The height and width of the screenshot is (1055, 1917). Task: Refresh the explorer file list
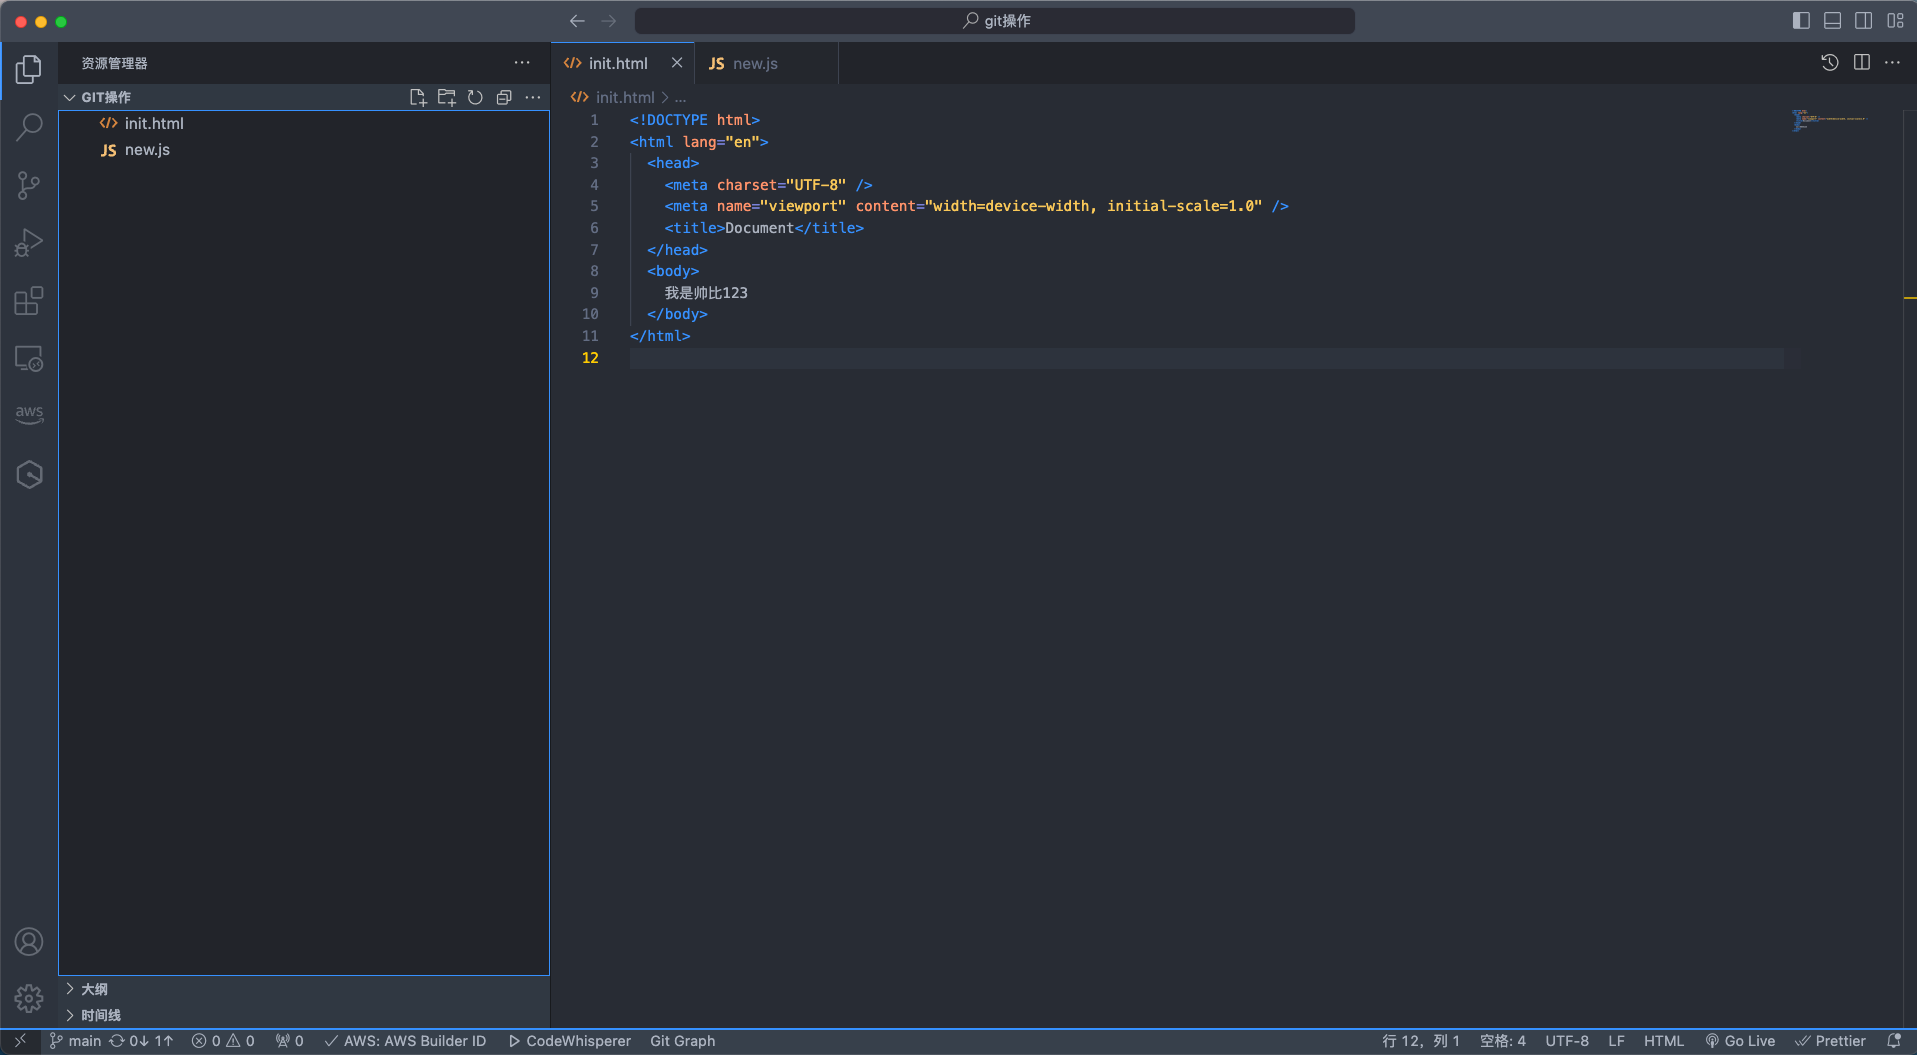click(x=476, y=97)
